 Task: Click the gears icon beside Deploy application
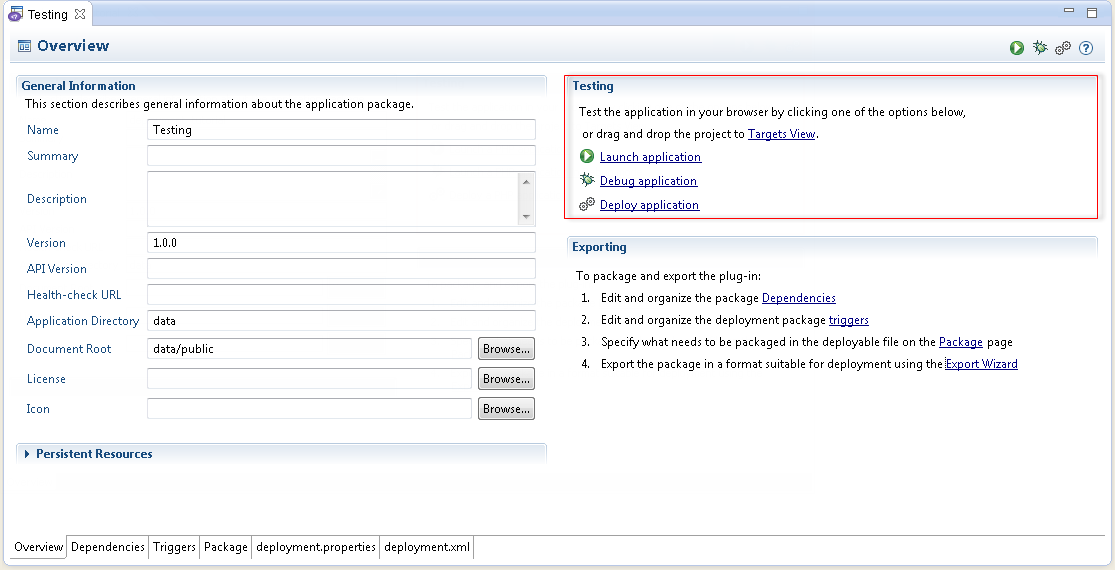click(587, 205)
